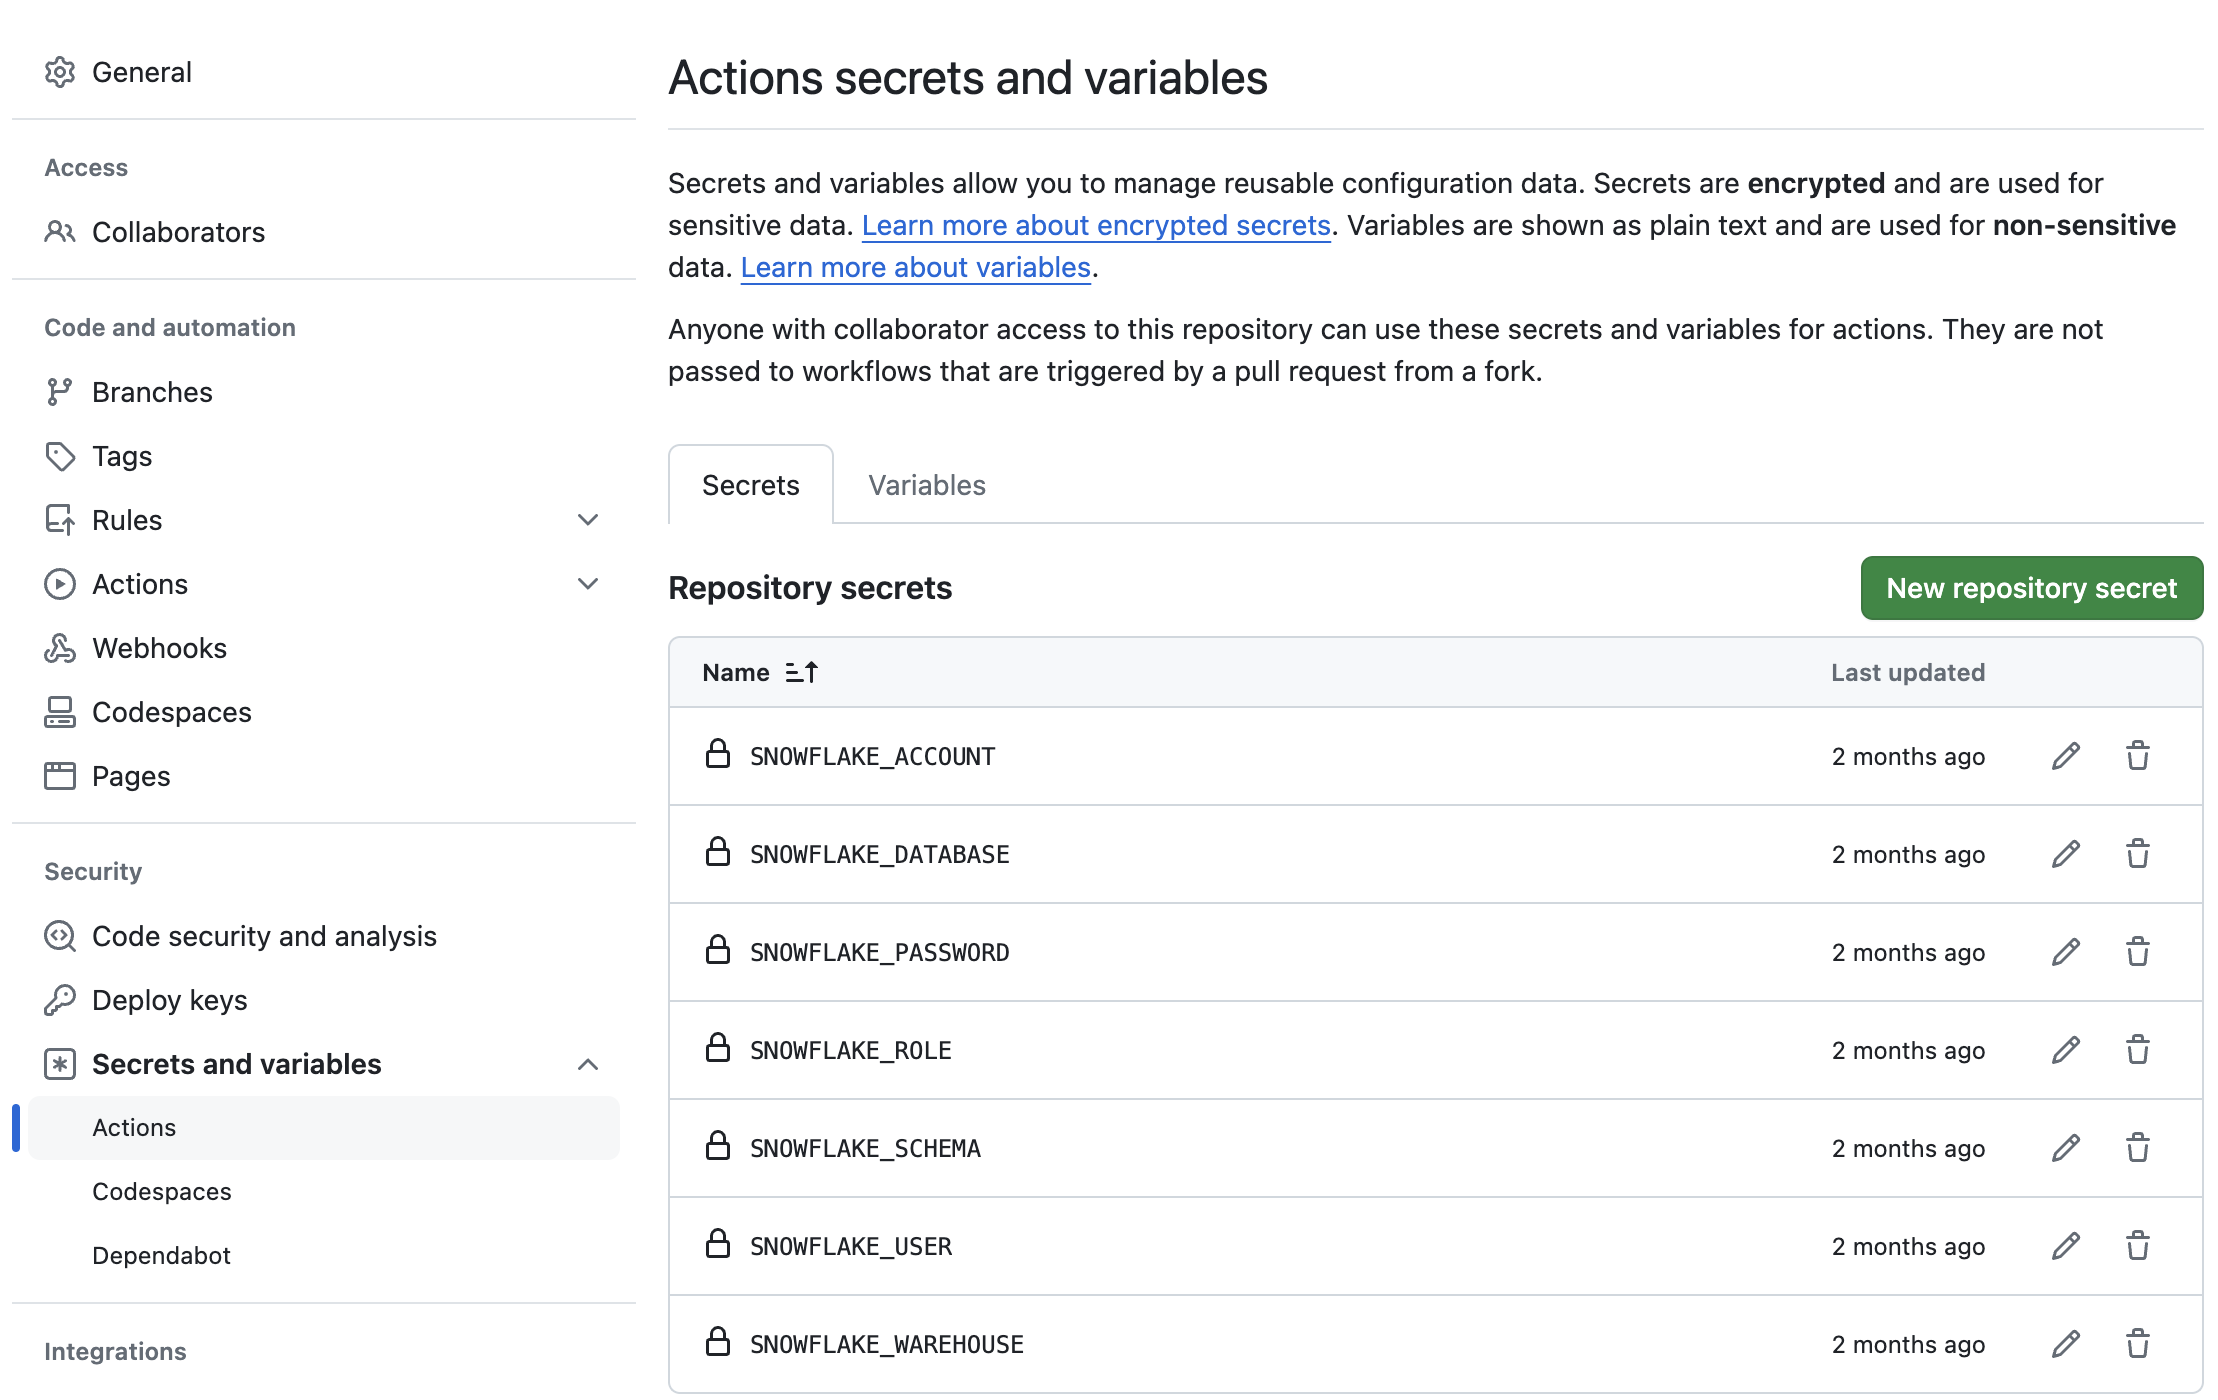Image resolution: width=2218 pixels, height=1400 pixels.
Task: Click the Tags label icon
Action: click(60, 456)
